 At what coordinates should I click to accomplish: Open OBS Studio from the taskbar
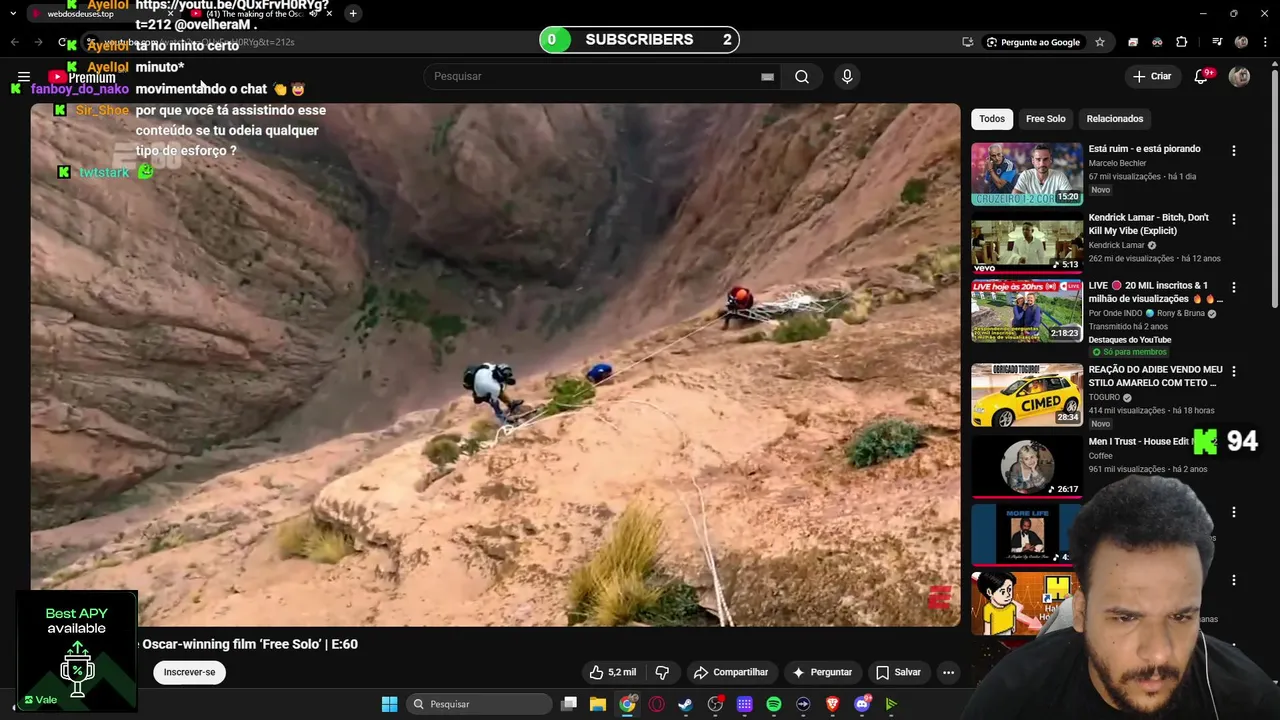(715, 704)
